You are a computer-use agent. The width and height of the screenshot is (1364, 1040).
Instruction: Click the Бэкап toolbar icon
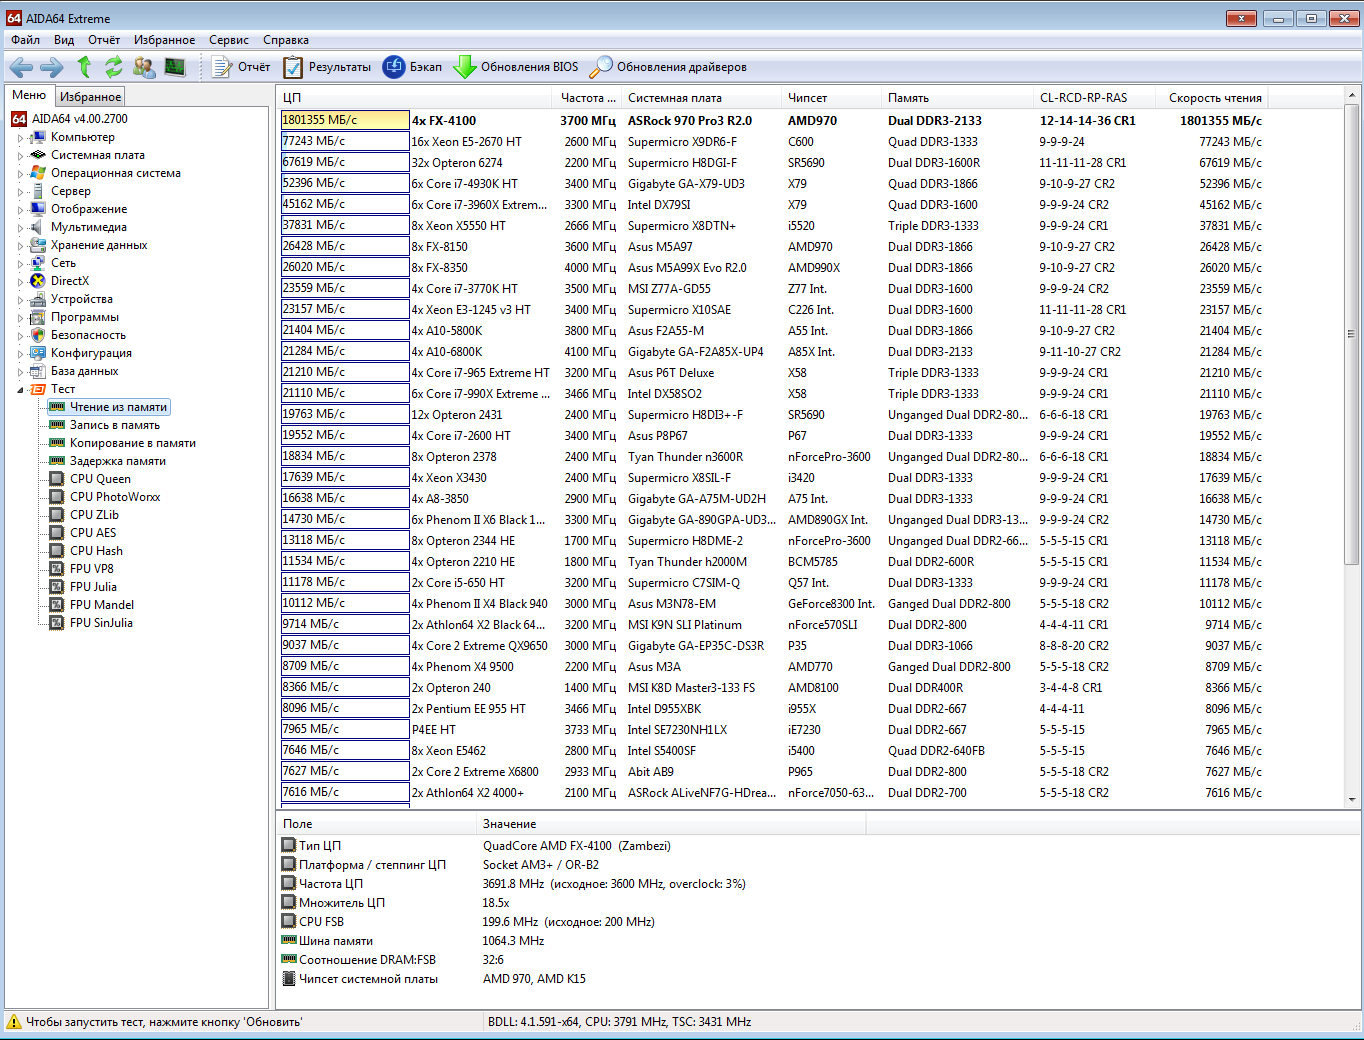pos(395,67)
